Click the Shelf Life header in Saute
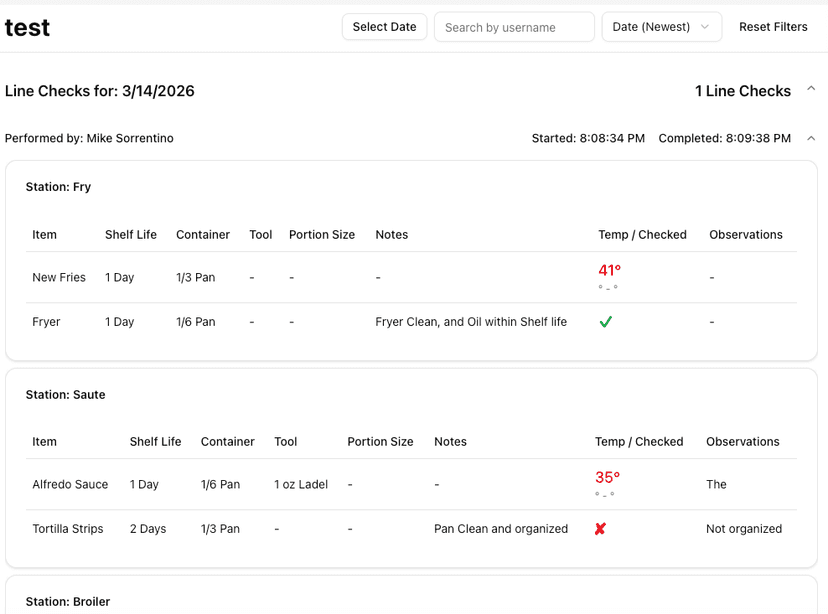Image resolution: width=828 pixels, height=614 pixels. (155, 442)
